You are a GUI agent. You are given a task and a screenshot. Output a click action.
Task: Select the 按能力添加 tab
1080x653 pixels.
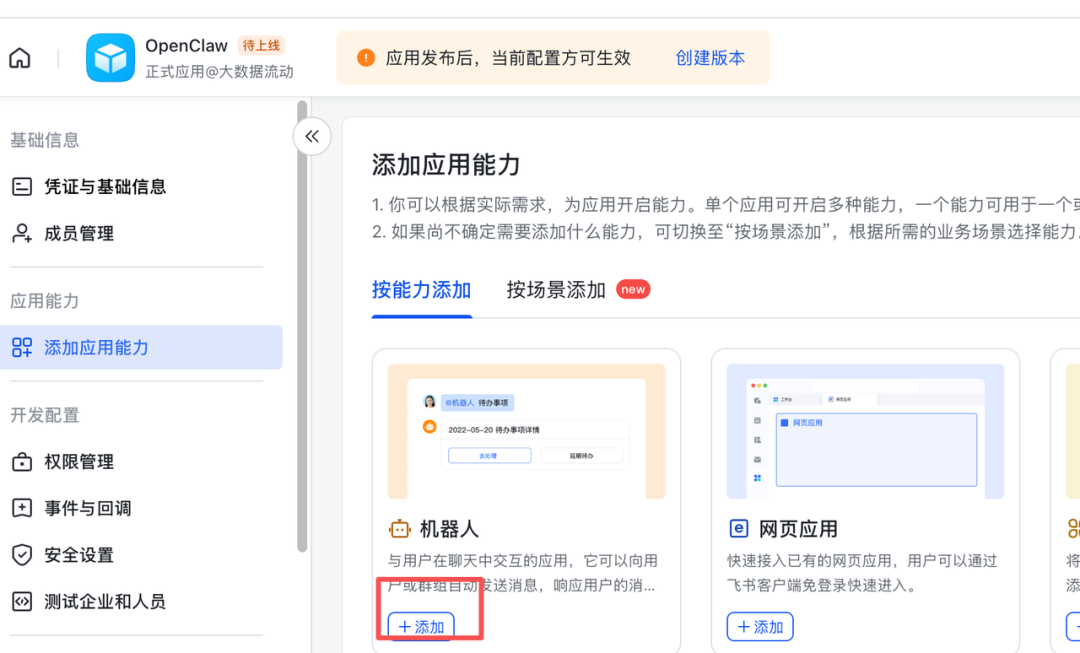tap(422, 289)
